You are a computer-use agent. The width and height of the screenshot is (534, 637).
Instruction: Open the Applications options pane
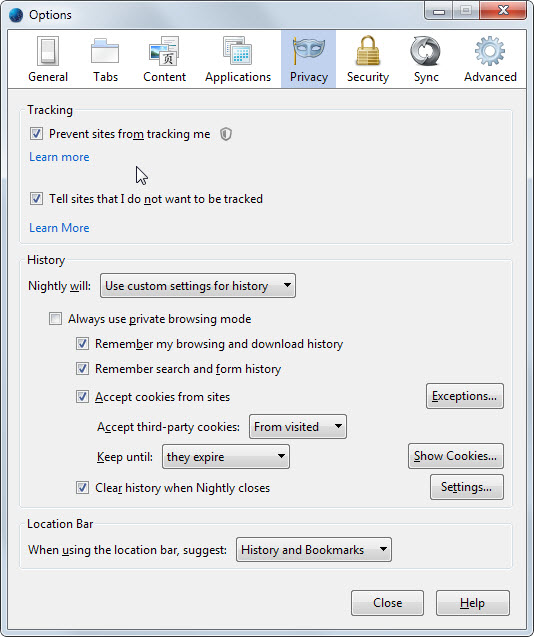tap(238, 59)
